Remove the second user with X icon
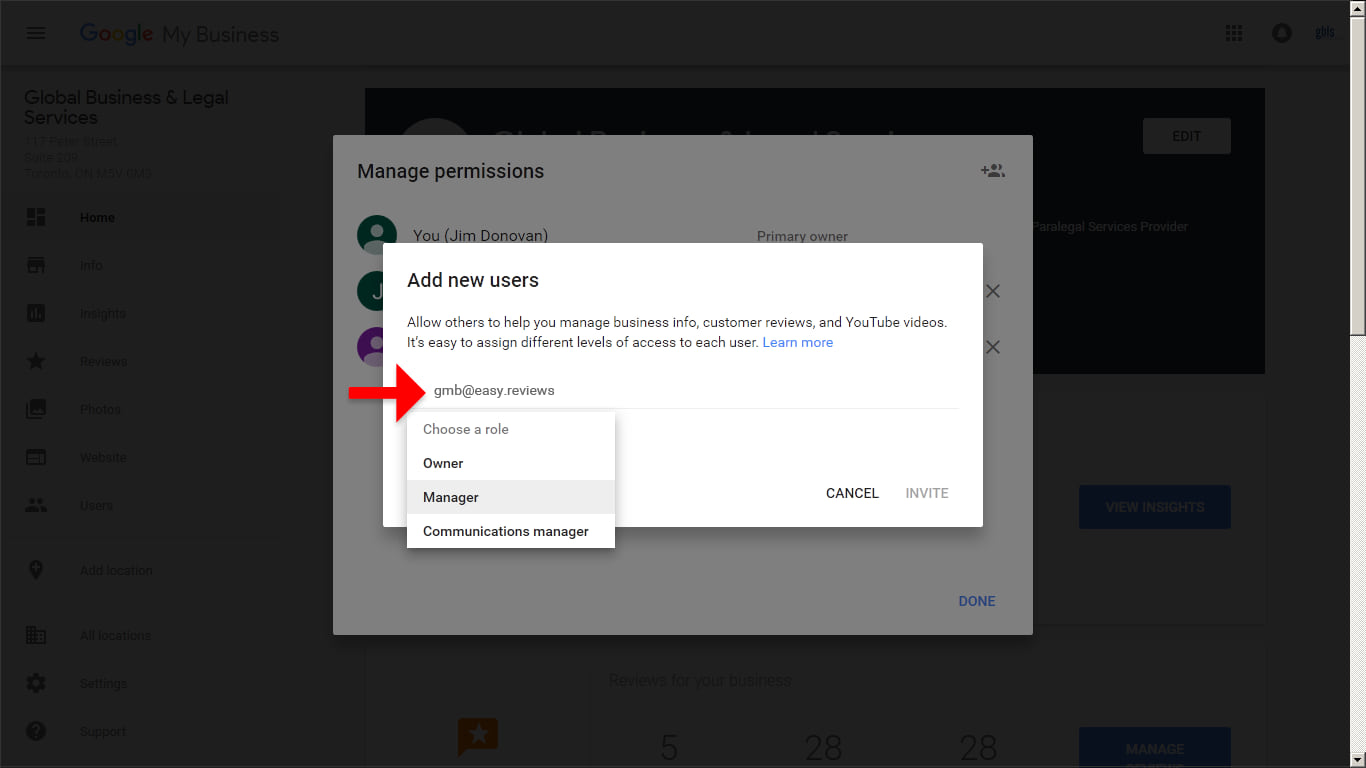The width and height of the screenshot is (1366, 768). [x=992, y=291]
